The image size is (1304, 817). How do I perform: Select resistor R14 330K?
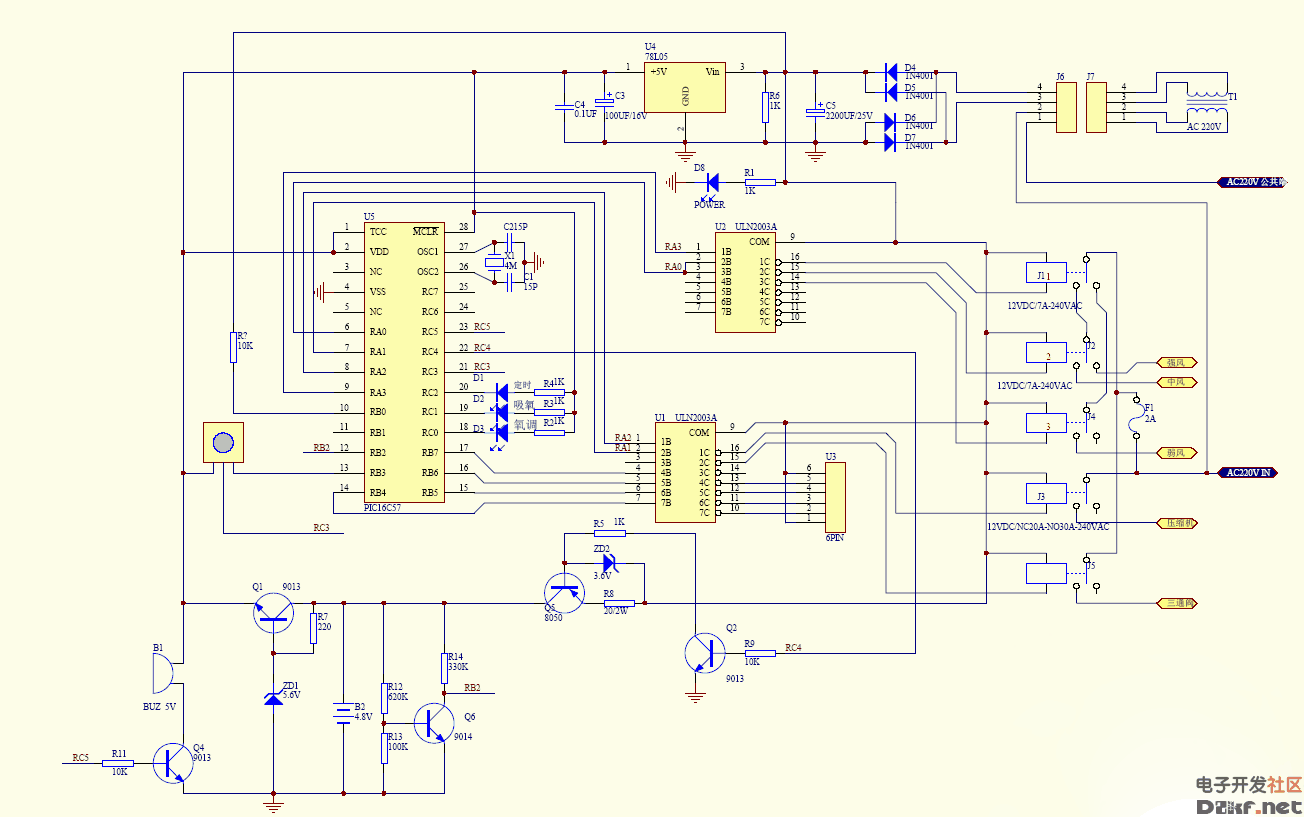(444, 667)
